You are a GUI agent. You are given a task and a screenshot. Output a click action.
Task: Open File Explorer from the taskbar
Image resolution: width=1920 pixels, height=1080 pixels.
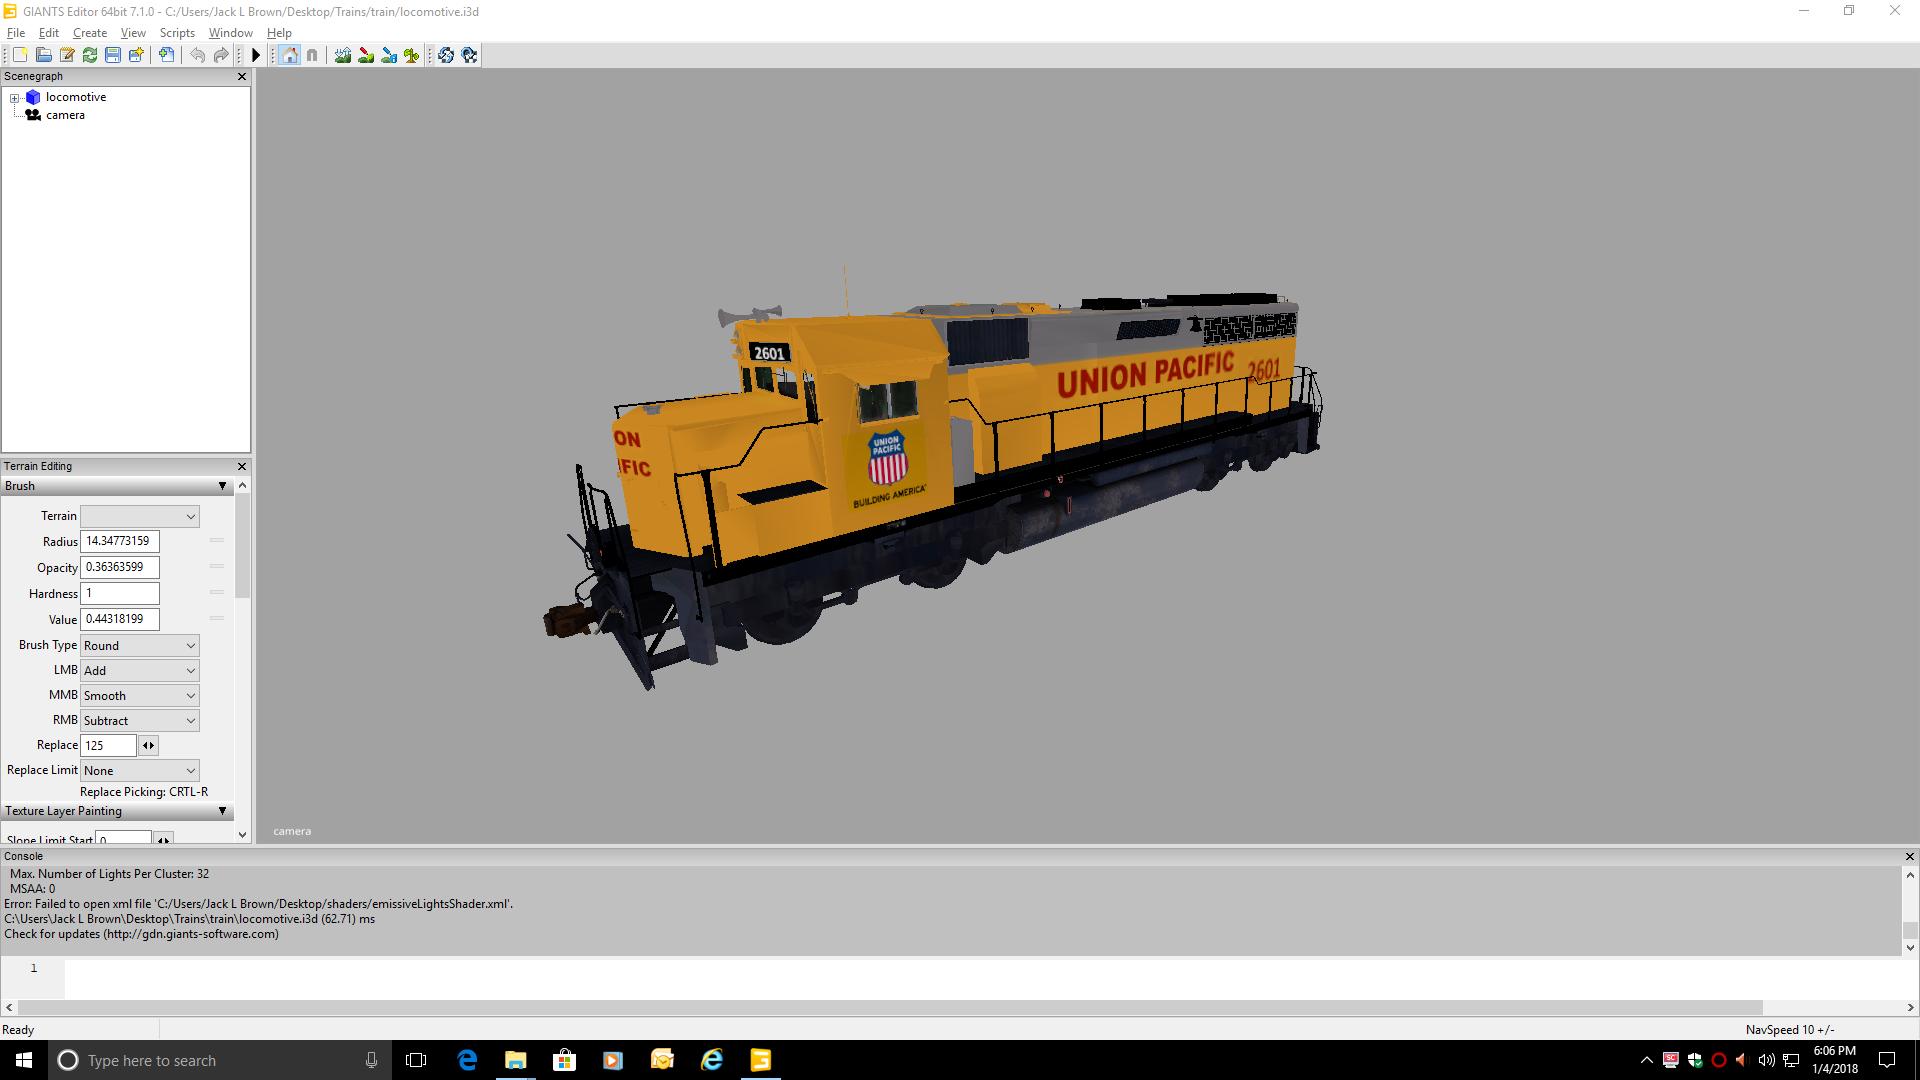tap(515, 1060)
